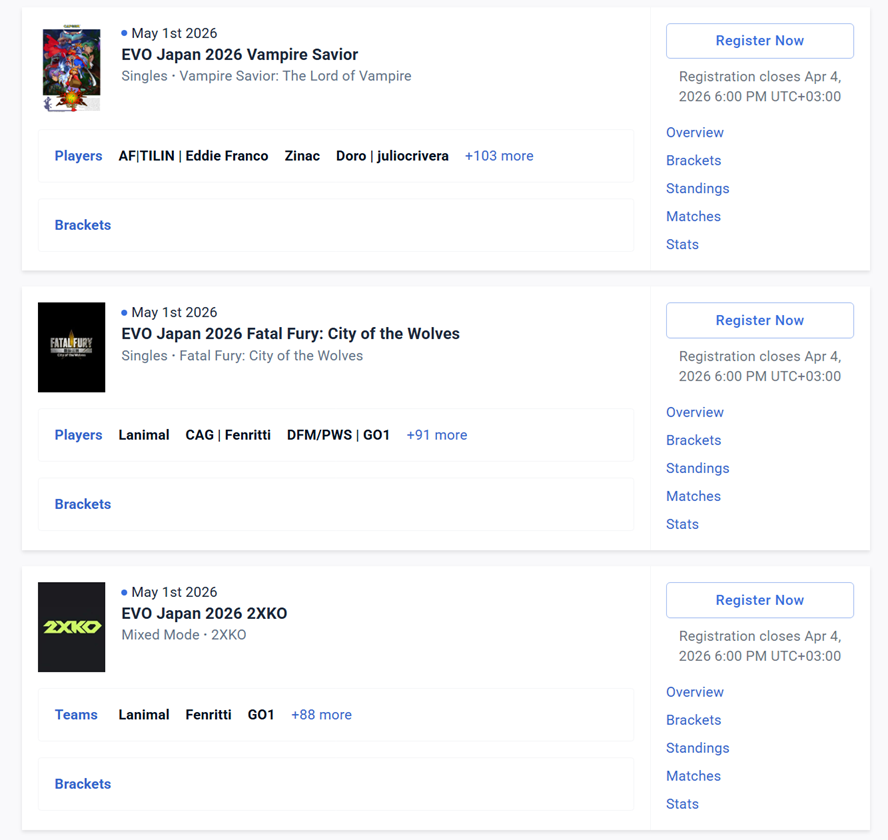The image size is (888, 840).
Task: Select Lanimal in Fatal Fury players
Action: [144, 435]
